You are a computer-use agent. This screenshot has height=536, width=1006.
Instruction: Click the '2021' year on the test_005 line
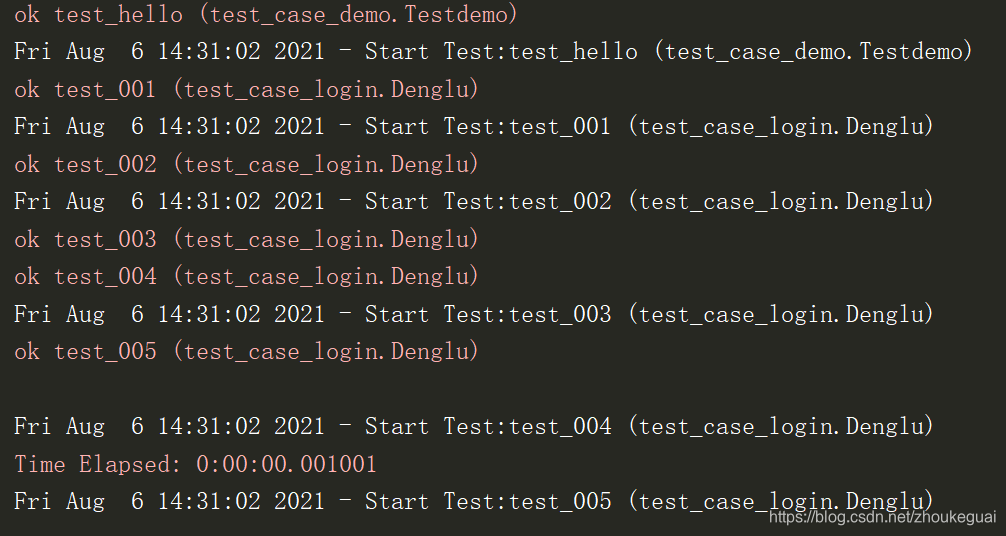click(x=299, y=501)
